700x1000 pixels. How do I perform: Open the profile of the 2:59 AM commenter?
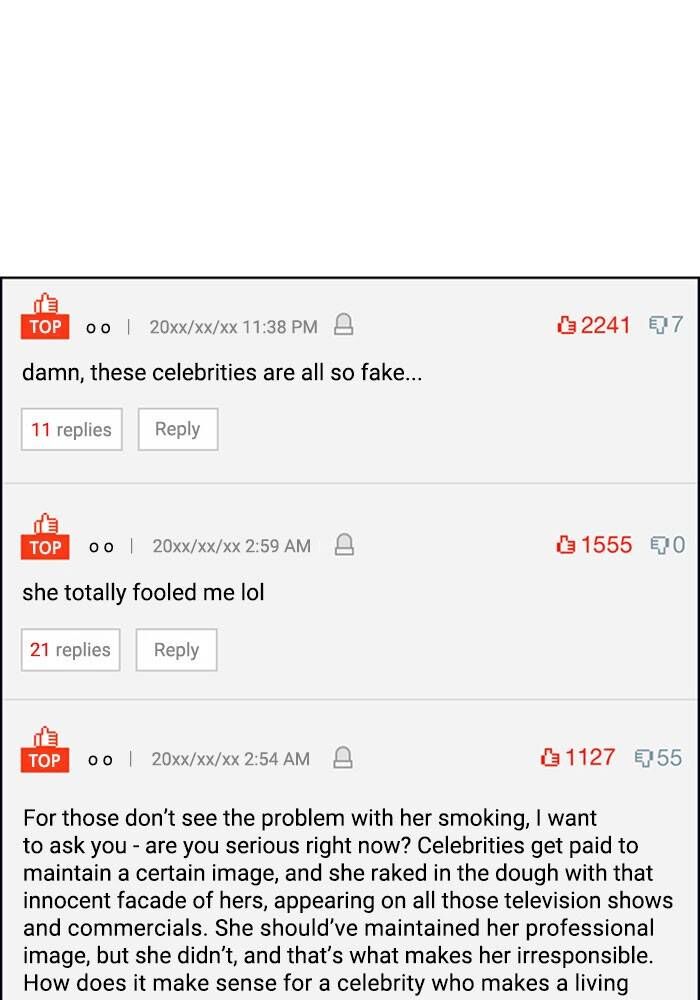100,547
